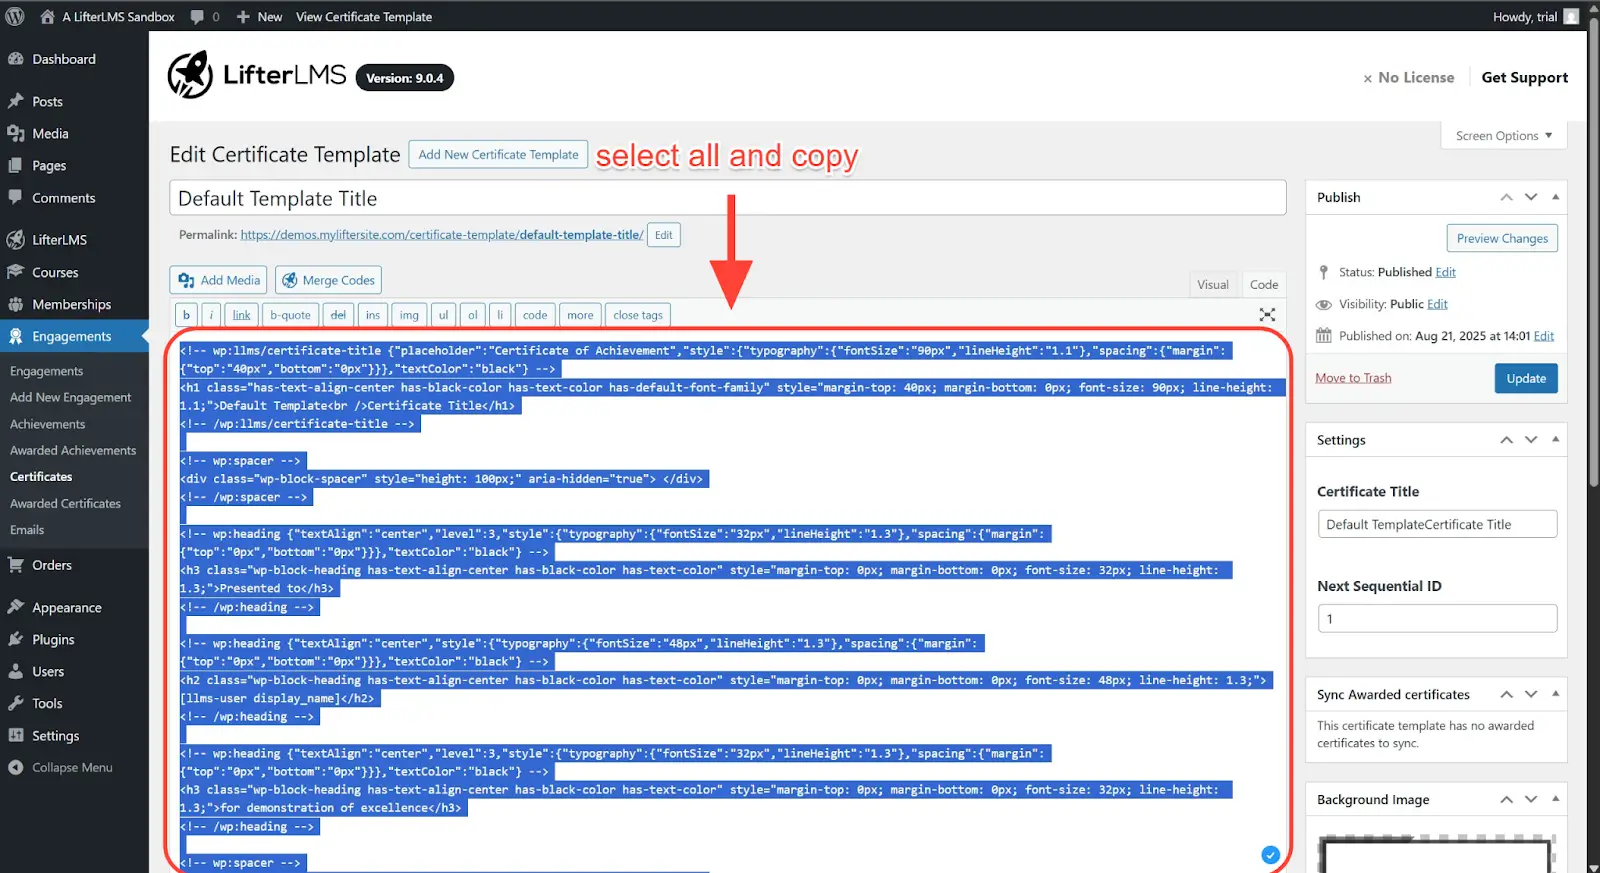Screen dimensions: 1600x873
Task: Toggle distraction-free fullscreen editor icon
Action: pyautogui.click(x=1267, y=314)
